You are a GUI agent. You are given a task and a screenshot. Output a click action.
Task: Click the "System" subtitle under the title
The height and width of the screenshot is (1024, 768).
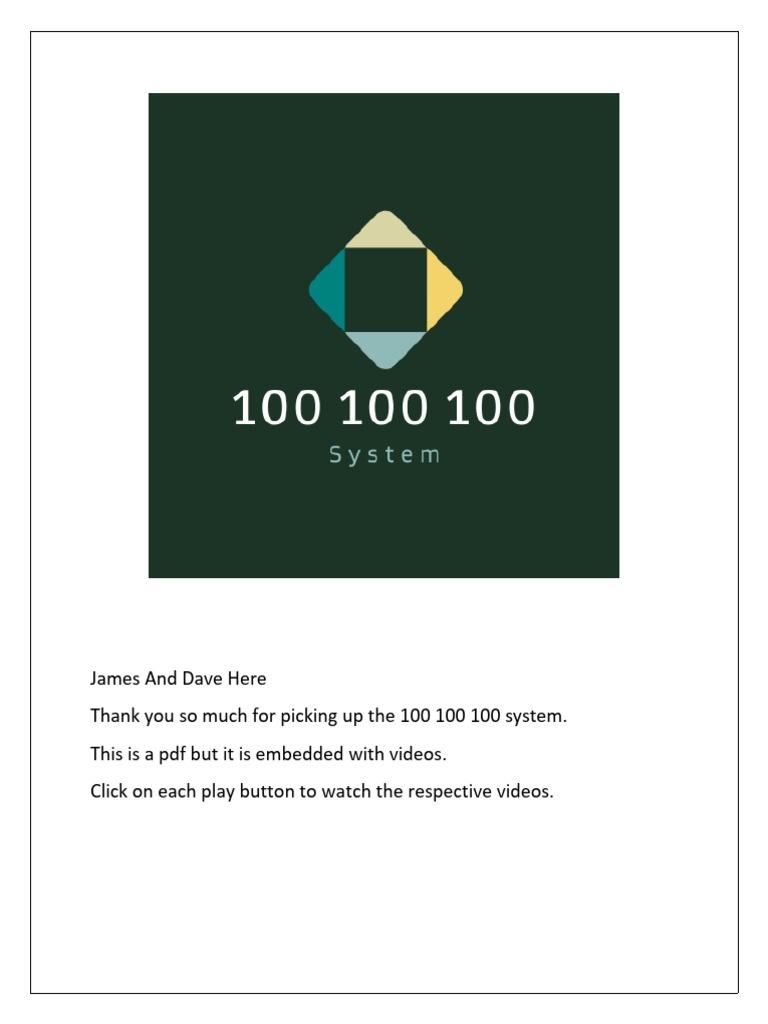(385, 455)
